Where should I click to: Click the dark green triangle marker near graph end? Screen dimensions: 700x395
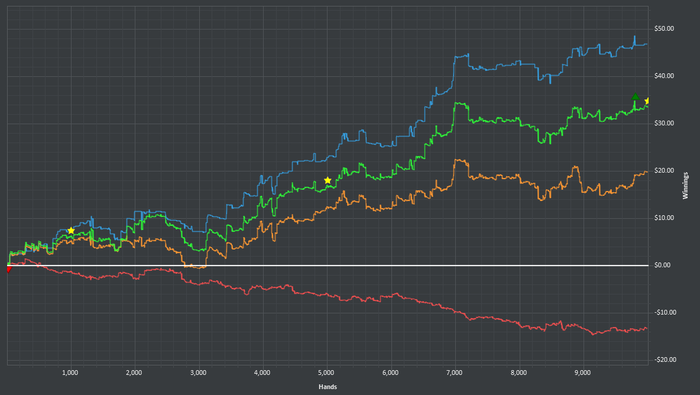point(635,96)
